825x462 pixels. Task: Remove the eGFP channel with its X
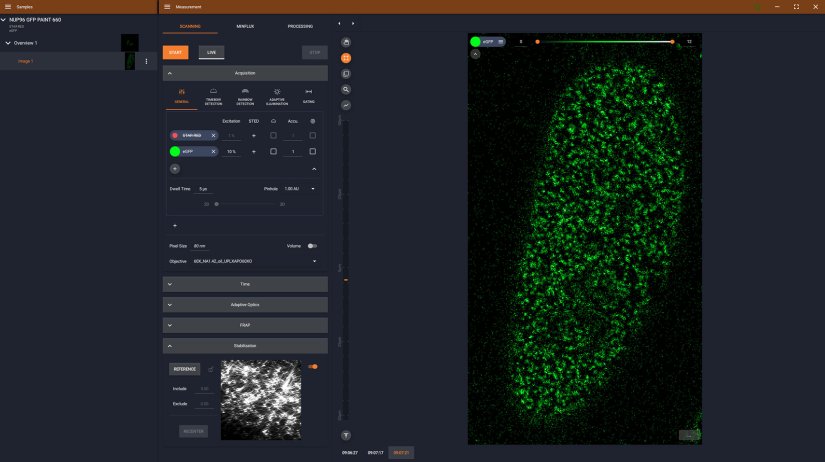213,152
